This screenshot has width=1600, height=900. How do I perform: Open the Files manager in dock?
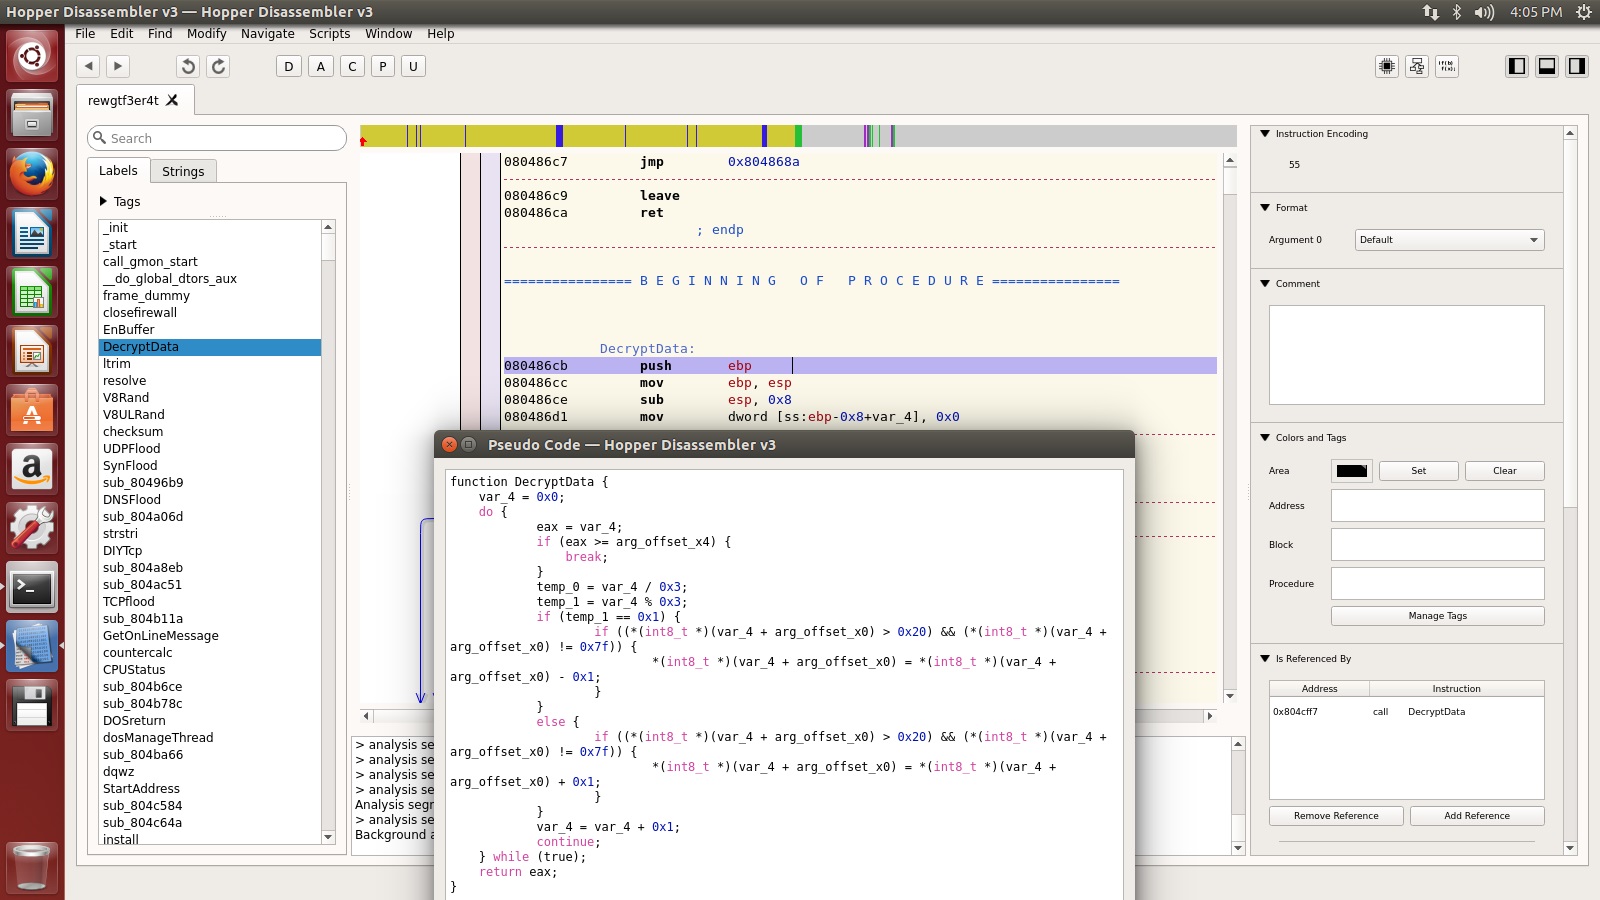(32, 114)
